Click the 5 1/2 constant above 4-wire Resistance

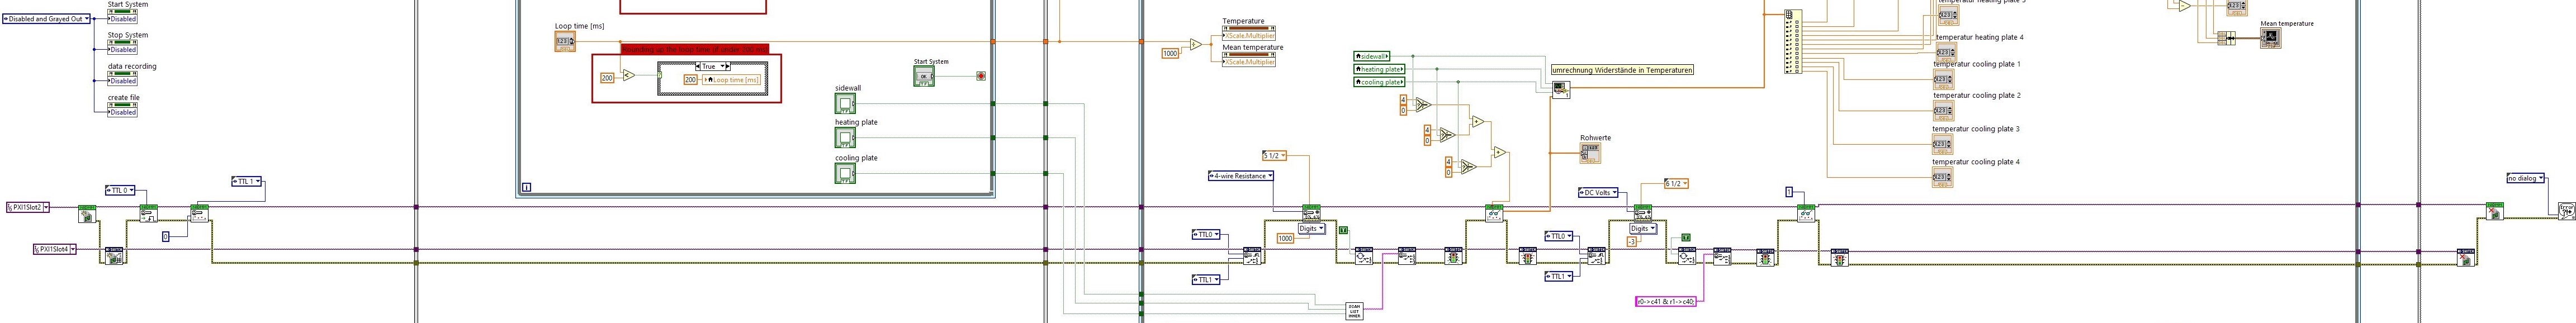click(1274, 156)
